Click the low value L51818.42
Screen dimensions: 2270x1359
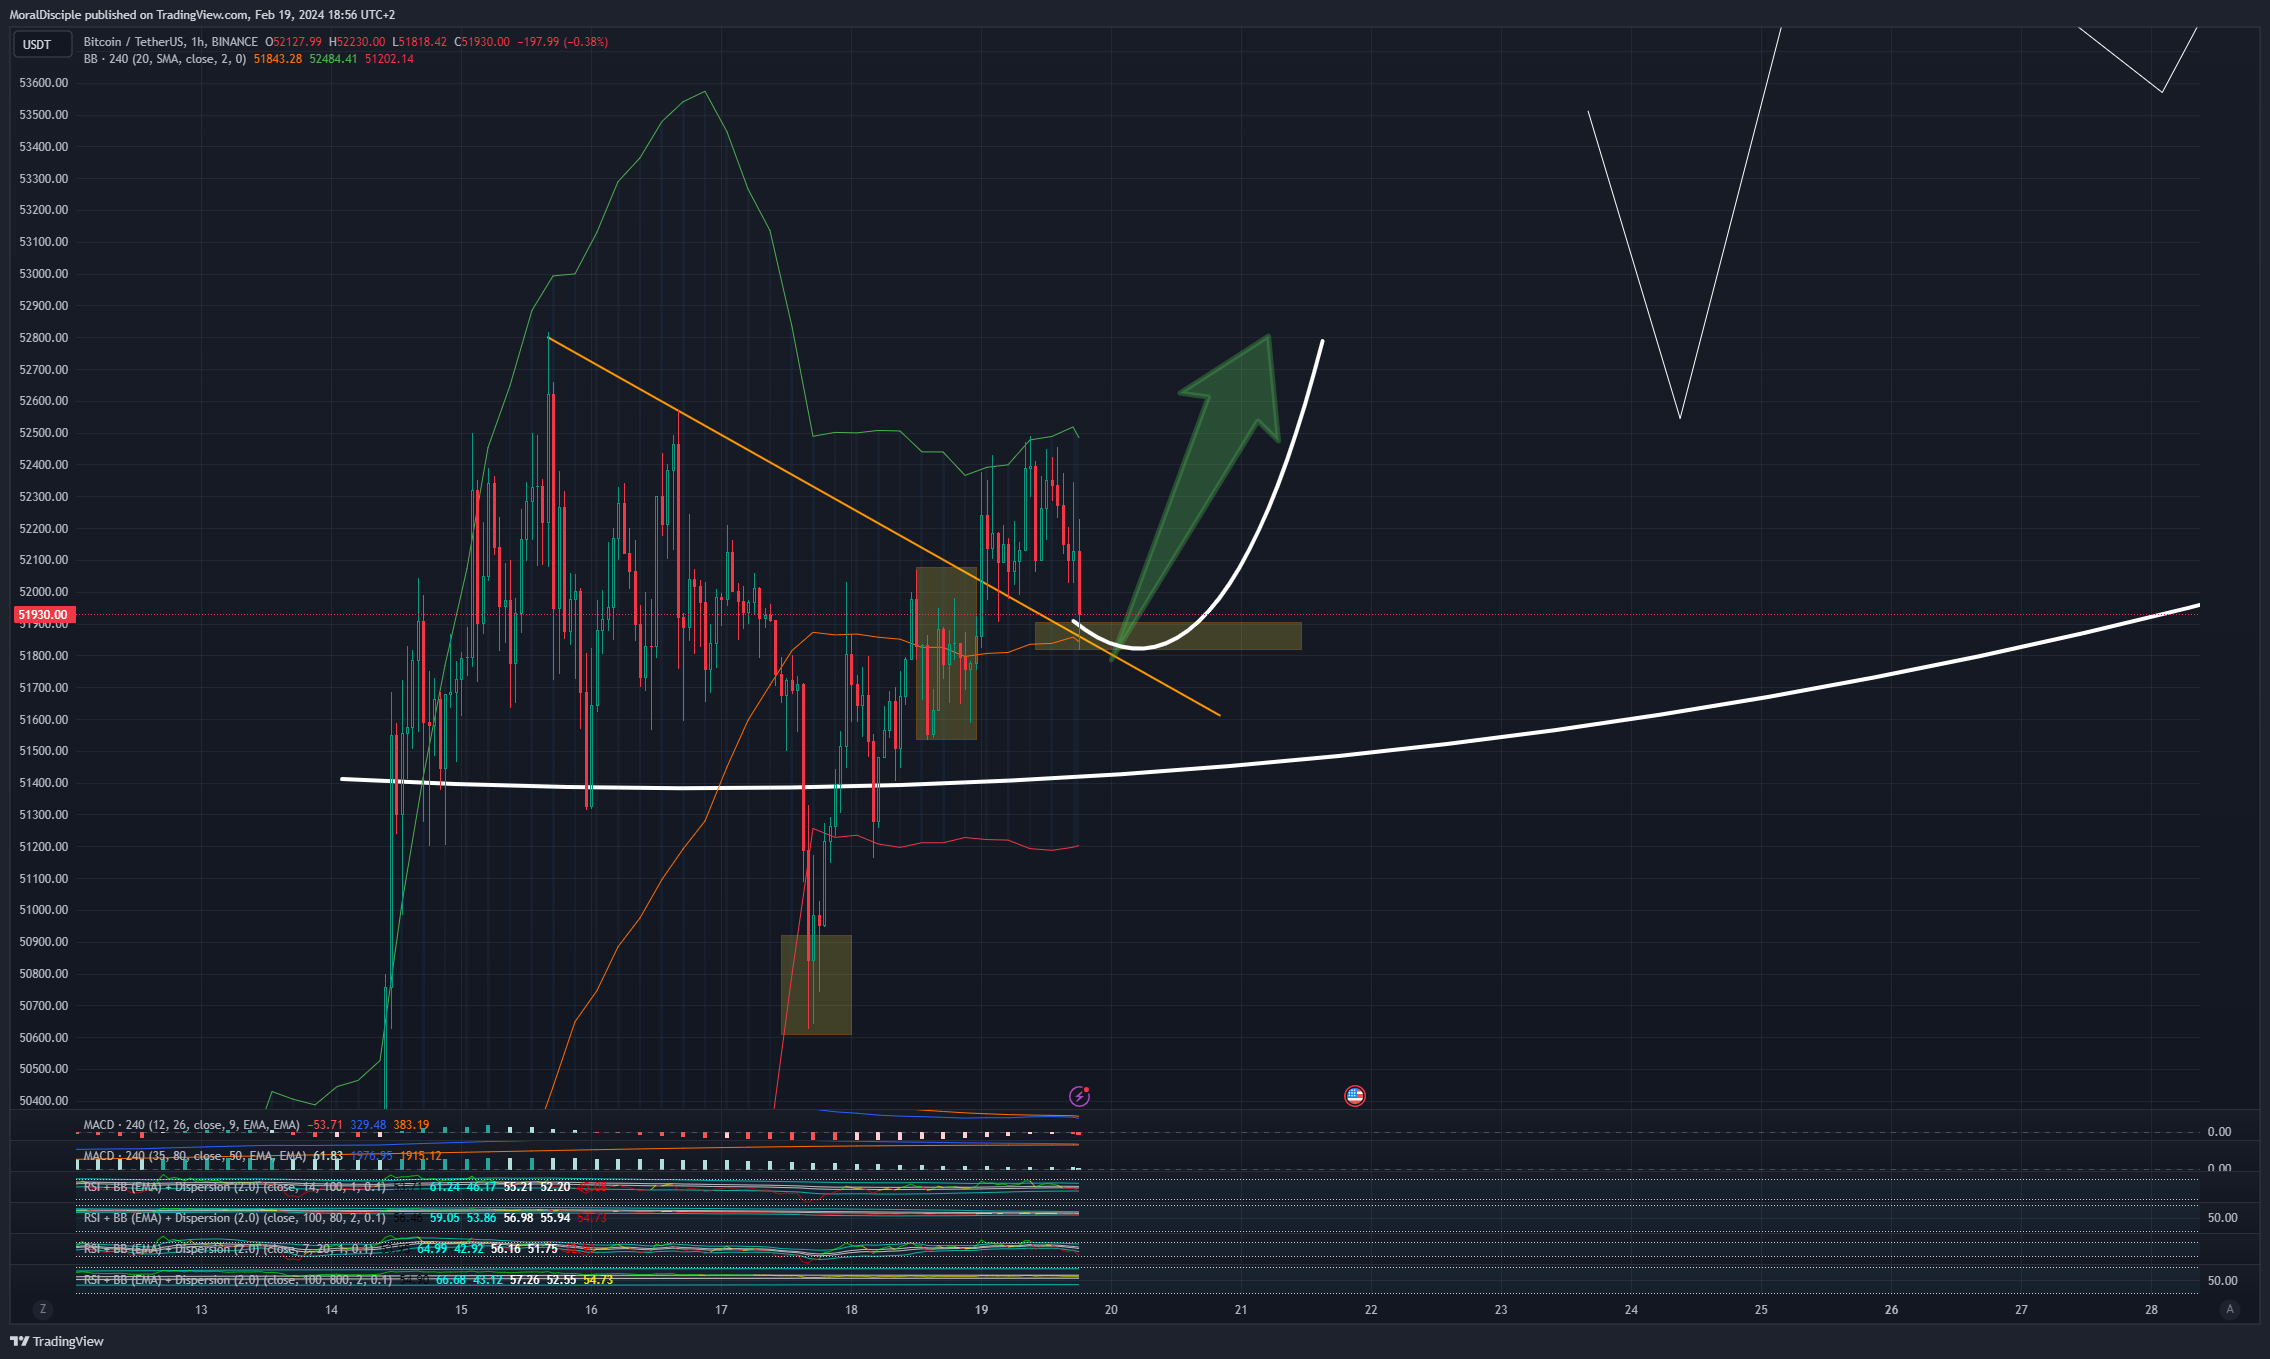click(420, 42)
